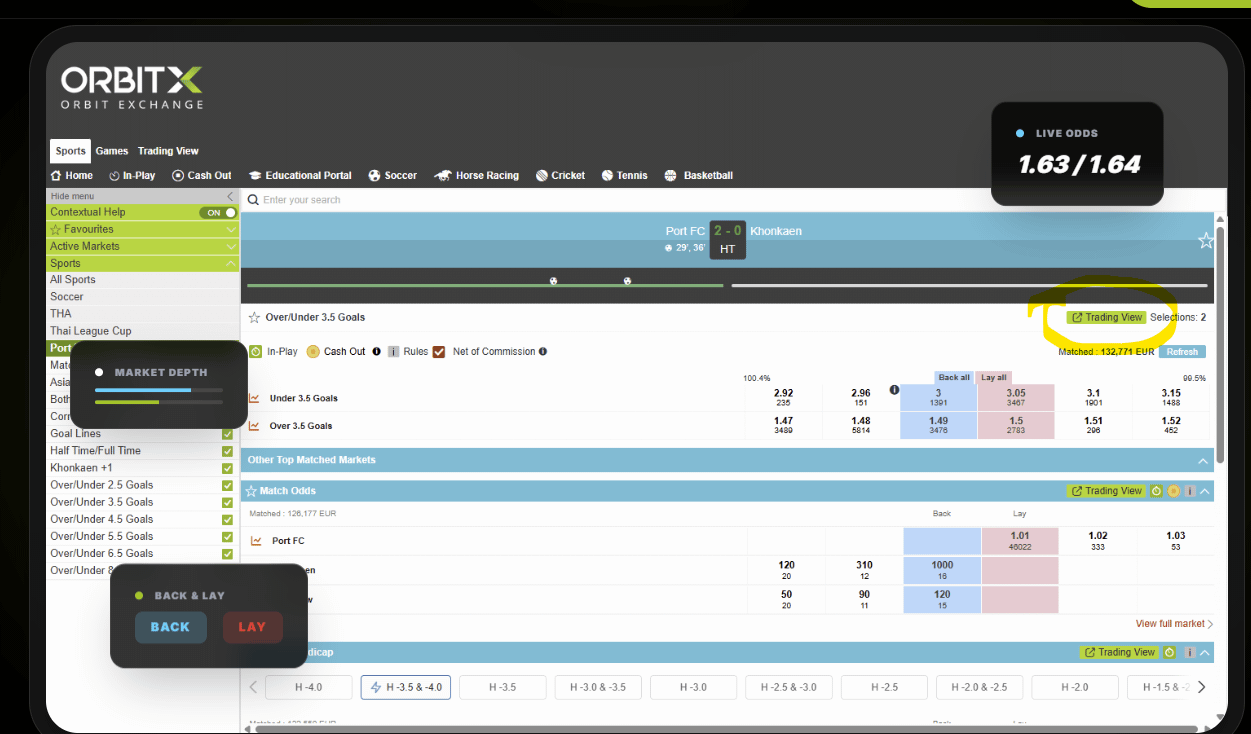Open View full market link
The width and height of the screenshot is (1251, 734).
pyautogui.click(x=1174, y=624)
